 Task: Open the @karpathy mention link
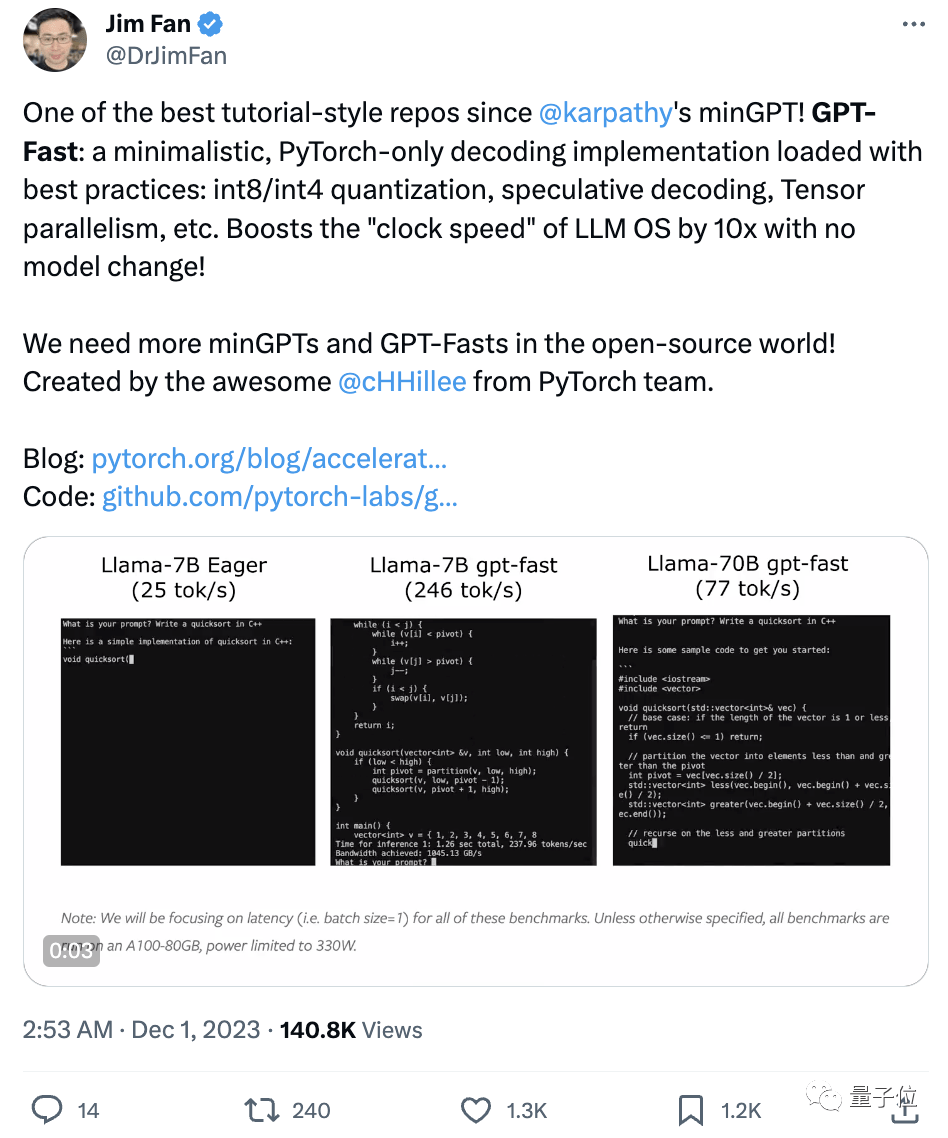(604, 113)
